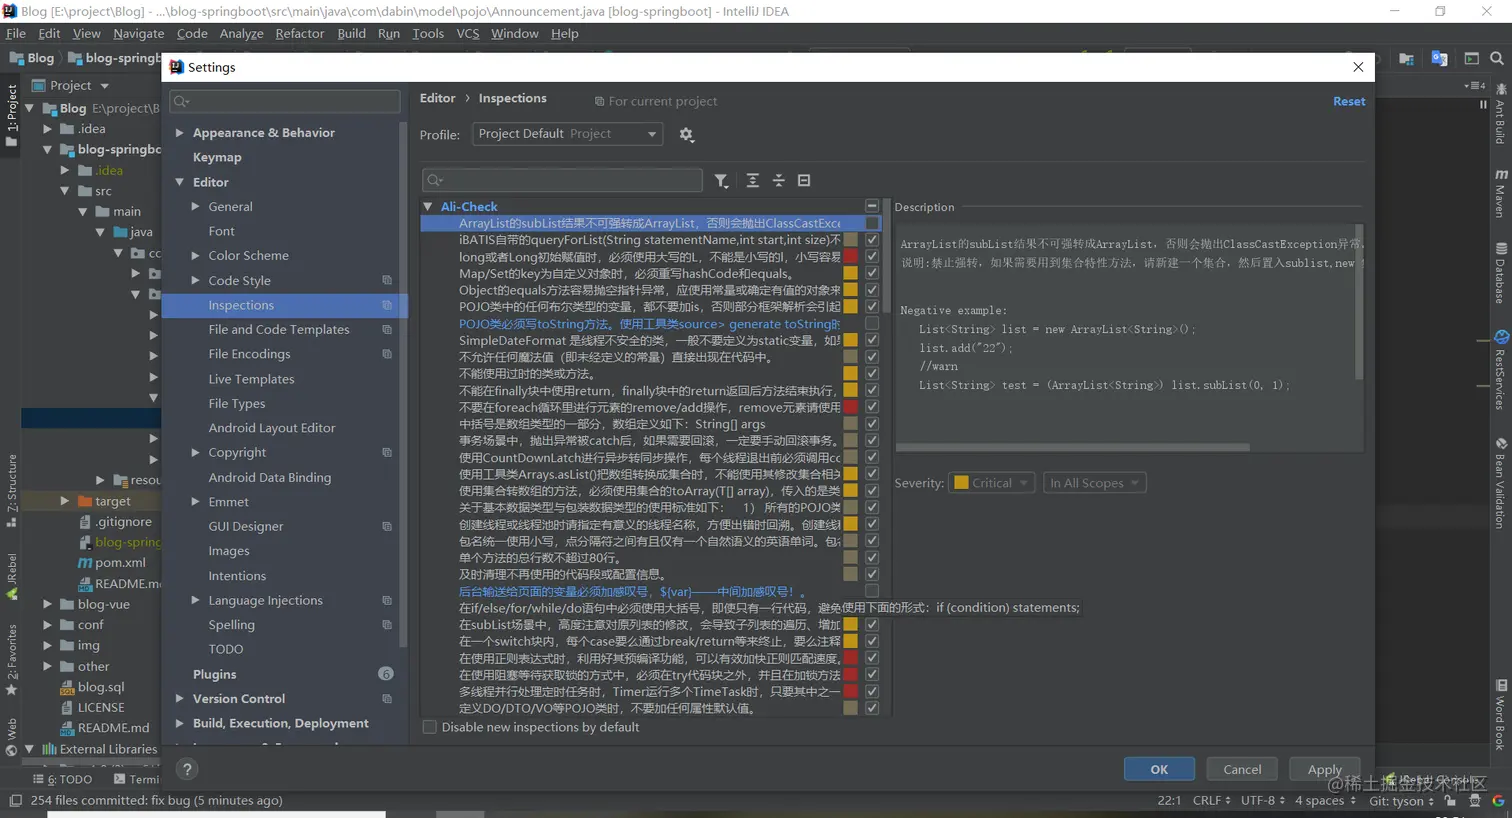This screenshot has width=1512, height=818.
Task: Click the settings search field
Action: 285,101
